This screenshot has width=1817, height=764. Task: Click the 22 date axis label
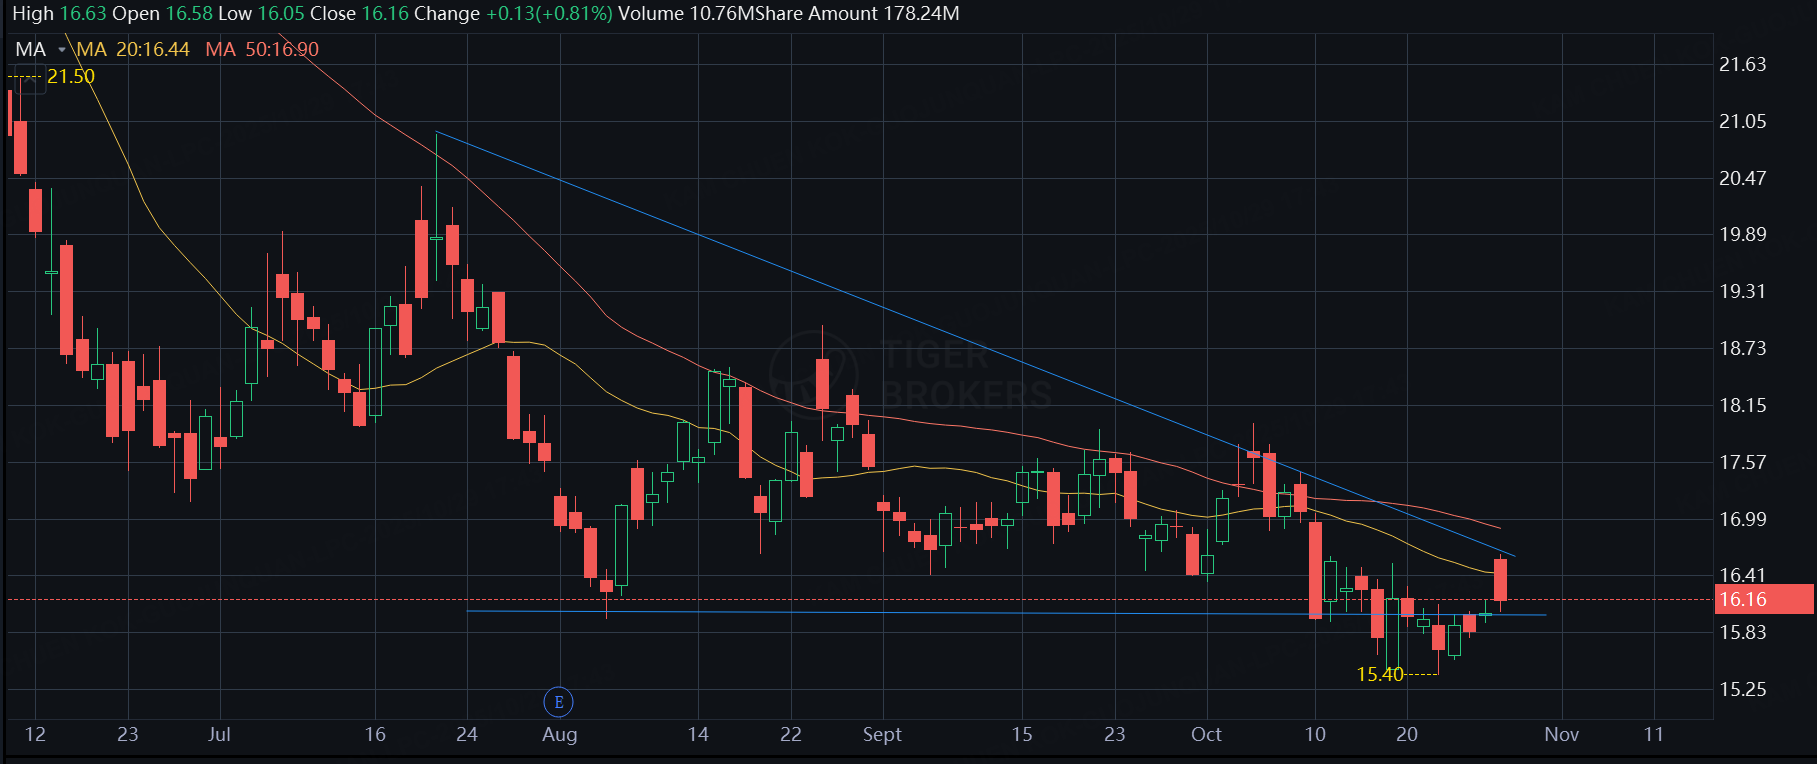coord(791,734)
